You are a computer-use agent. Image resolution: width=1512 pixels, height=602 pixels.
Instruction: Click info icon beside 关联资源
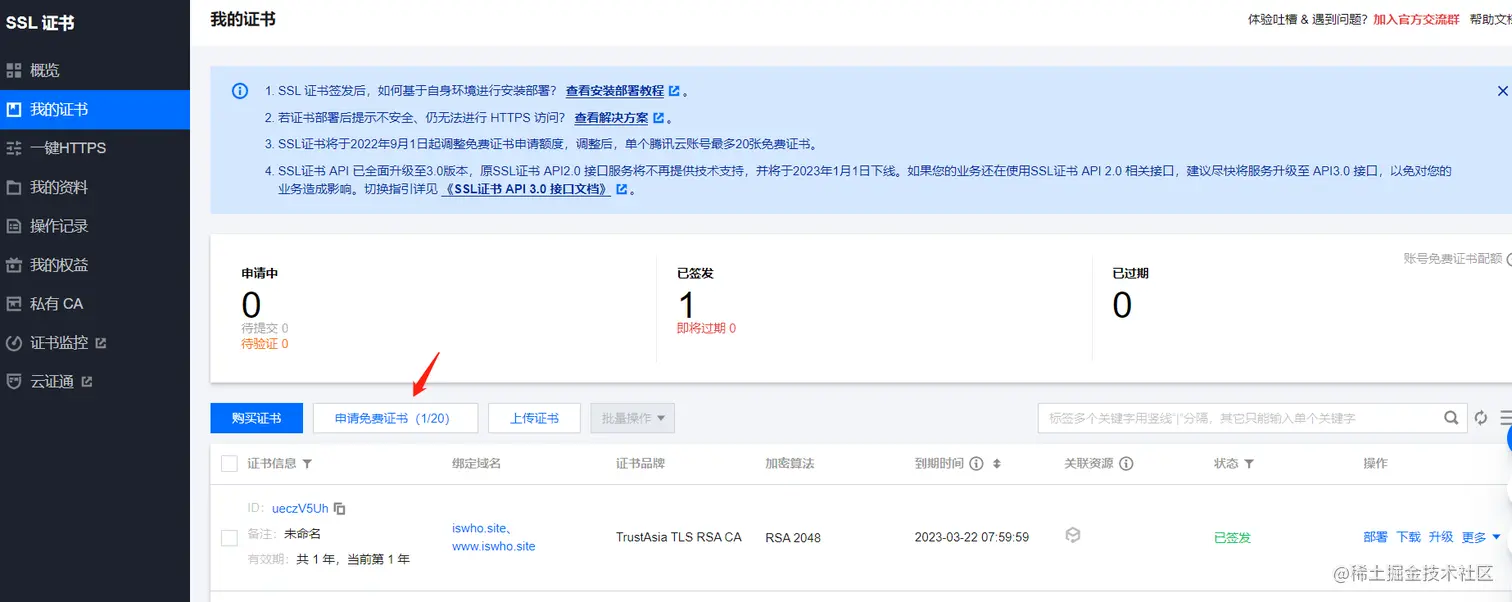tap(1126, 464)
